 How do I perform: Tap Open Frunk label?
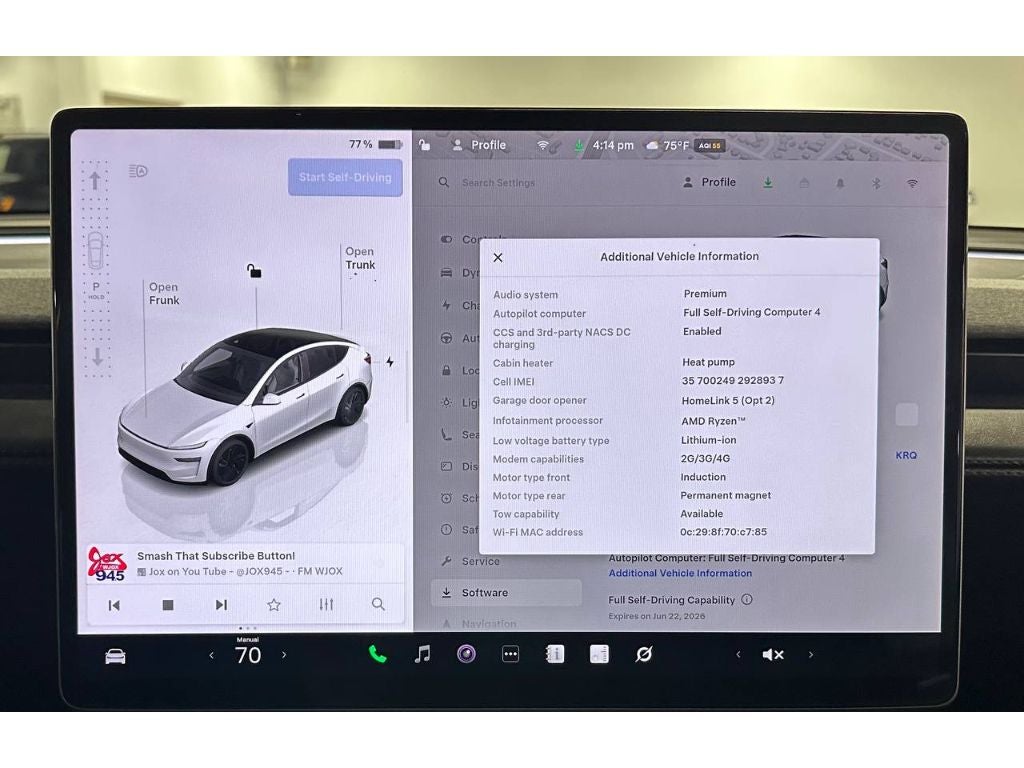pyautogui.click(x=163, y=294)
